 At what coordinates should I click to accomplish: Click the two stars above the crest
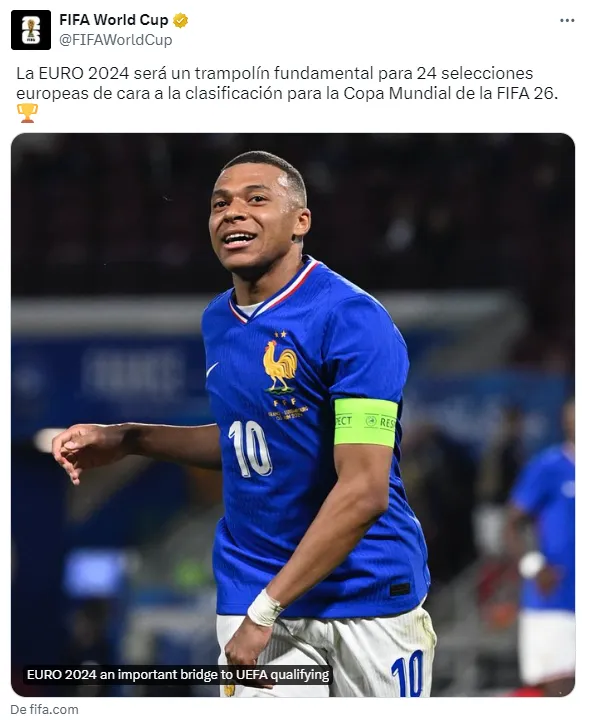click(x=281, y=334)
